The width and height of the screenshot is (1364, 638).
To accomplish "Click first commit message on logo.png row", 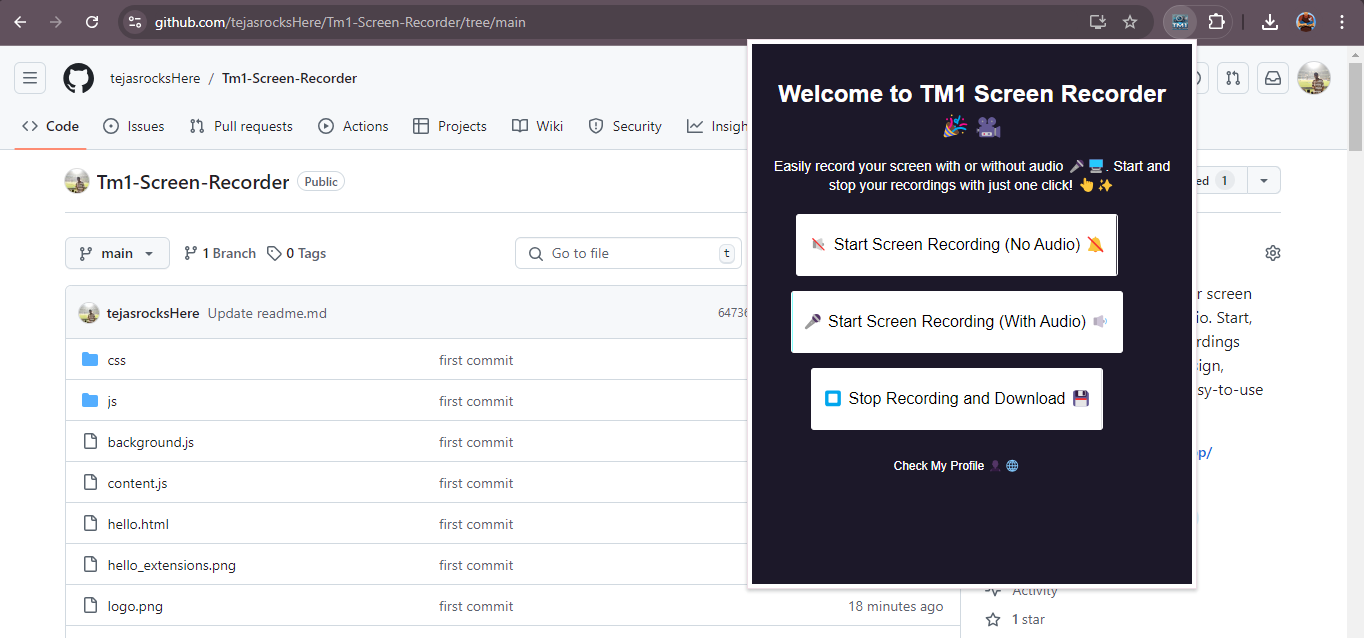I will click(x=476, y=606).
